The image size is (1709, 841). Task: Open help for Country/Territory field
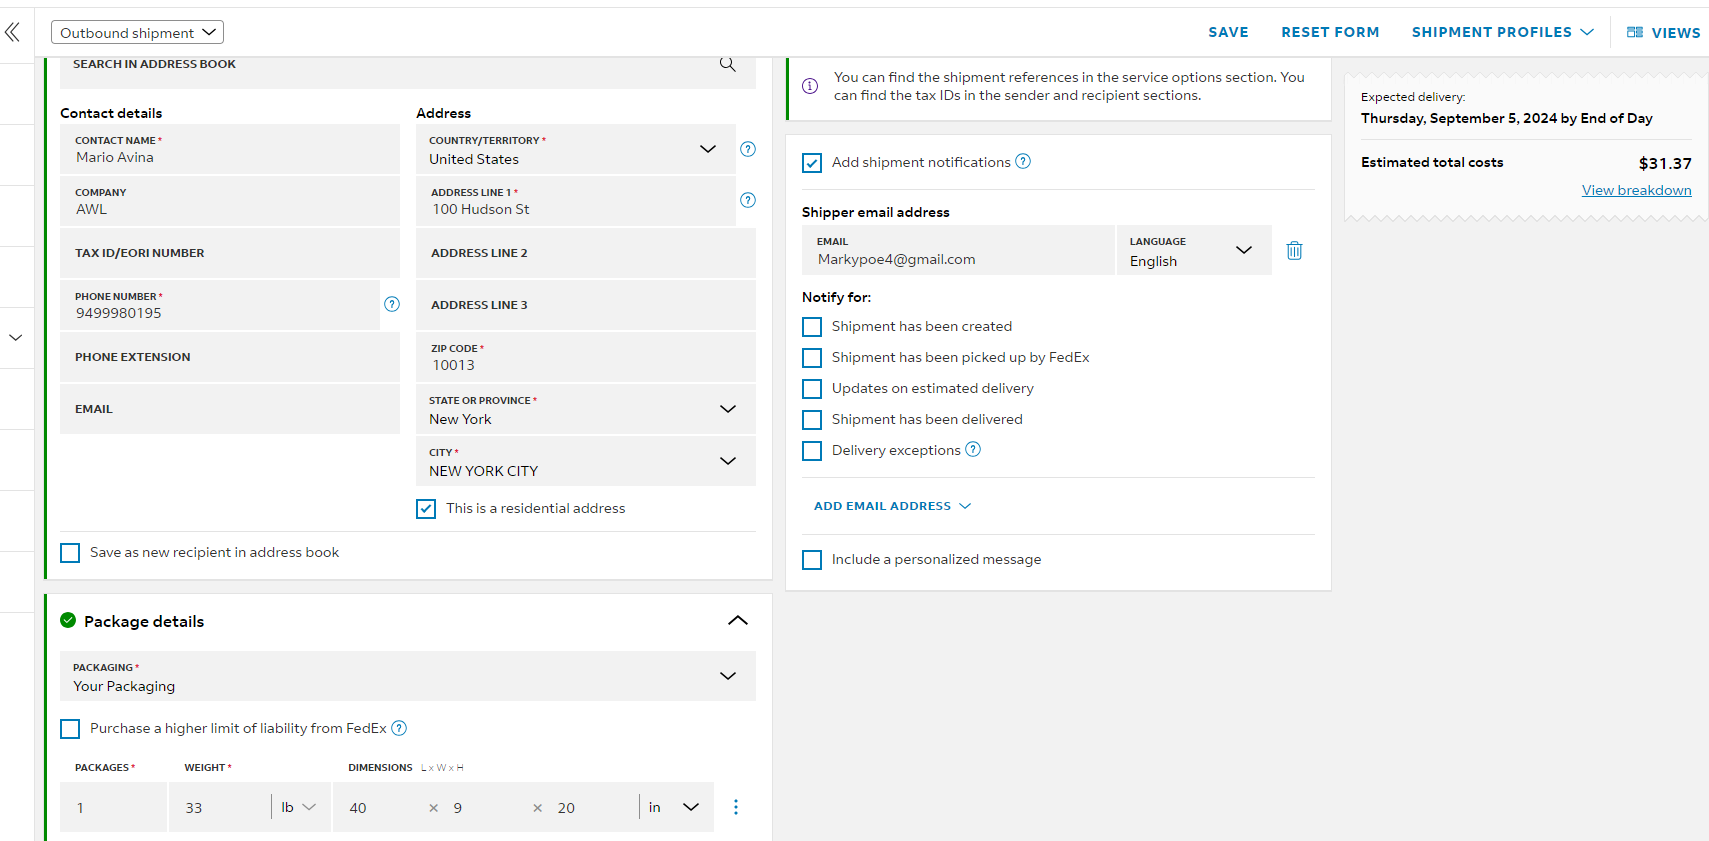pyautogui.click(x=748, y=149)
